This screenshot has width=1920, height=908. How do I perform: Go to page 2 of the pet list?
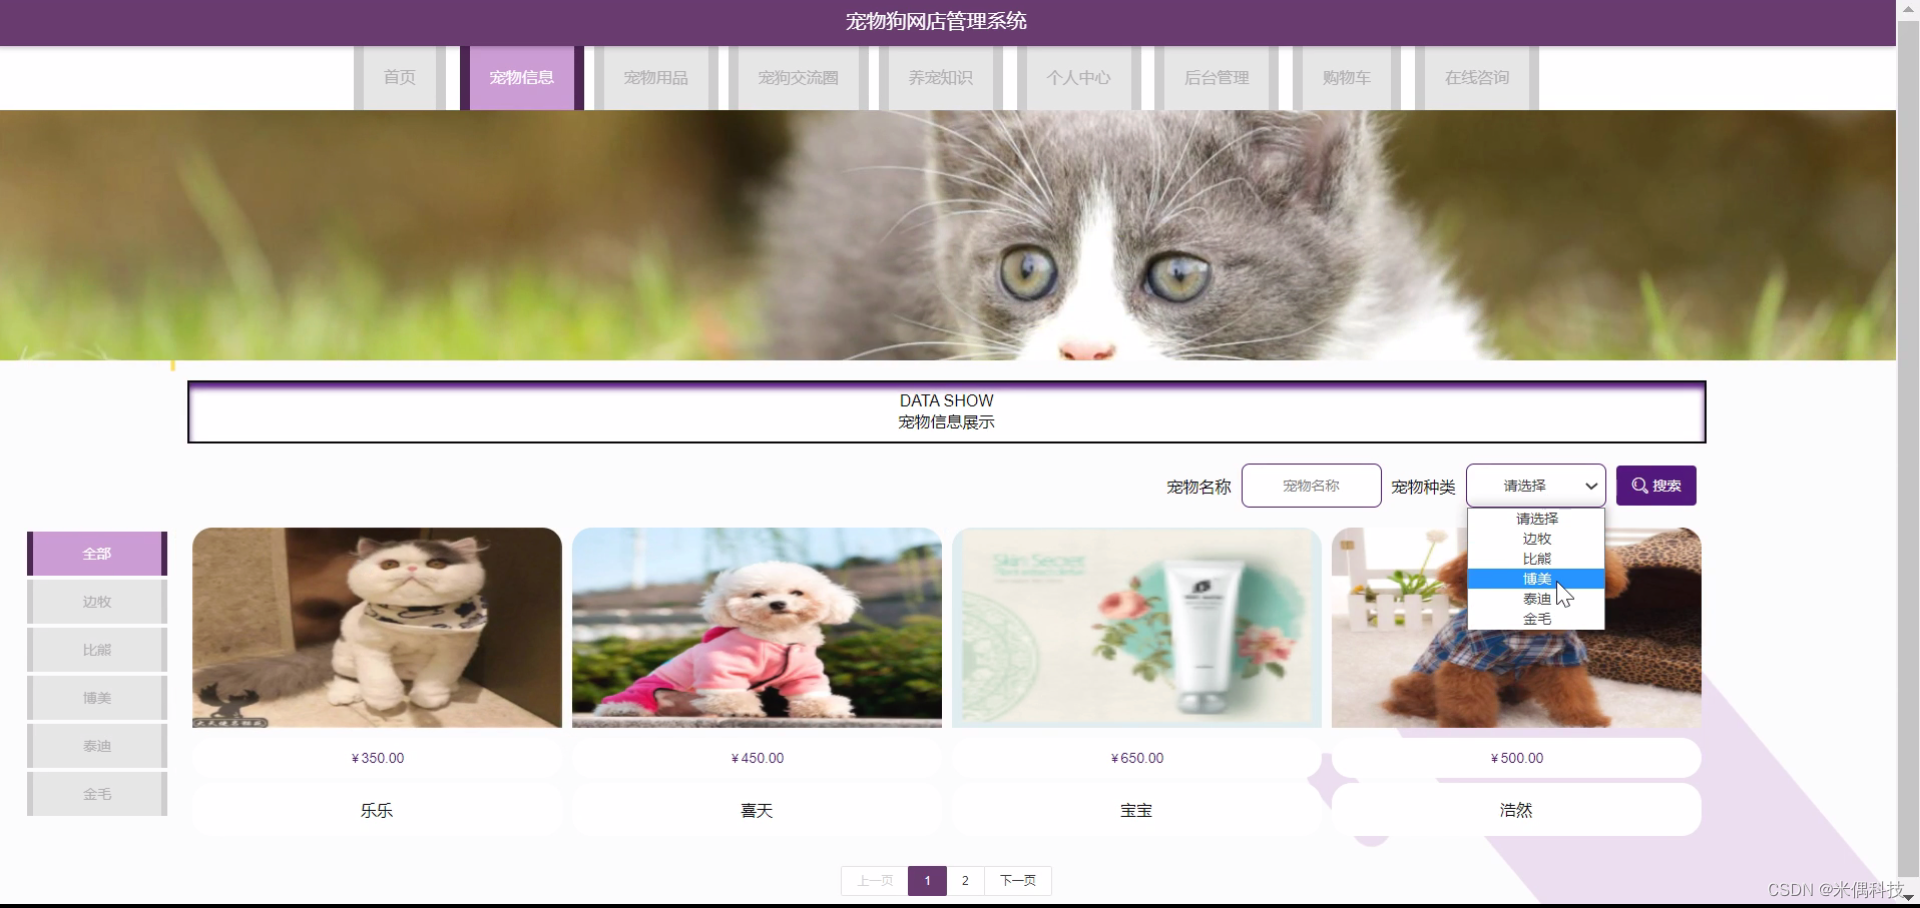pos(965,880)
